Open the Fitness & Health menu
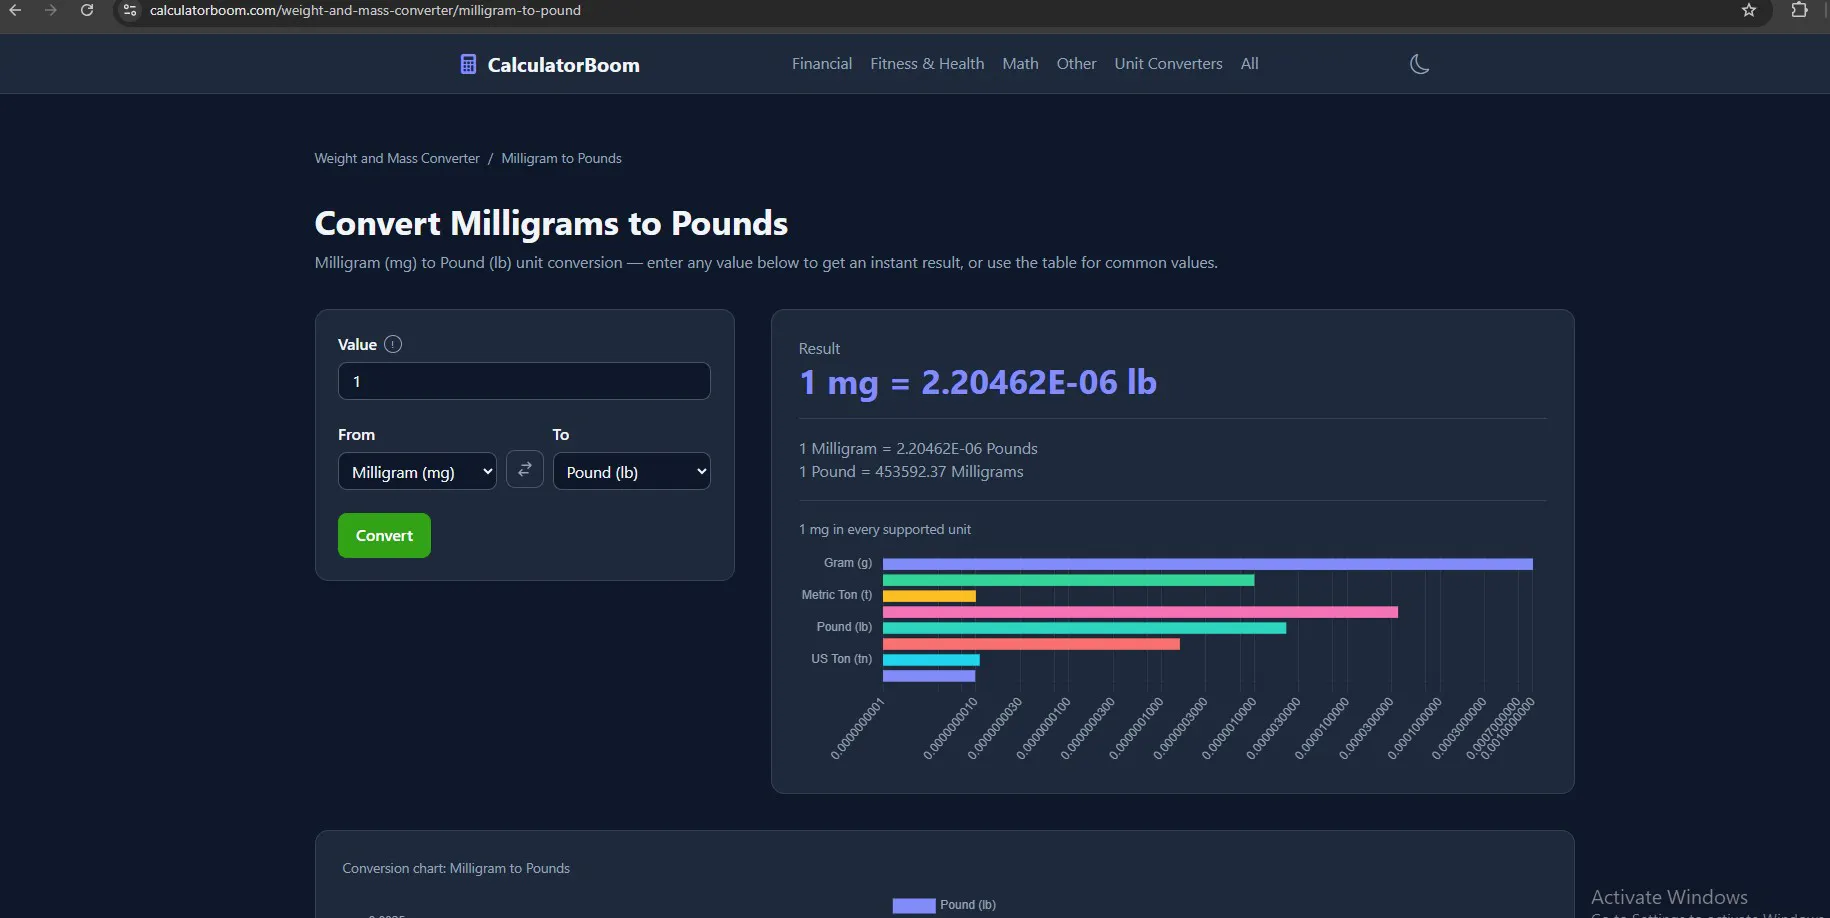The width and height of the screenshot is (1830, 918). (x=927, y=64)
